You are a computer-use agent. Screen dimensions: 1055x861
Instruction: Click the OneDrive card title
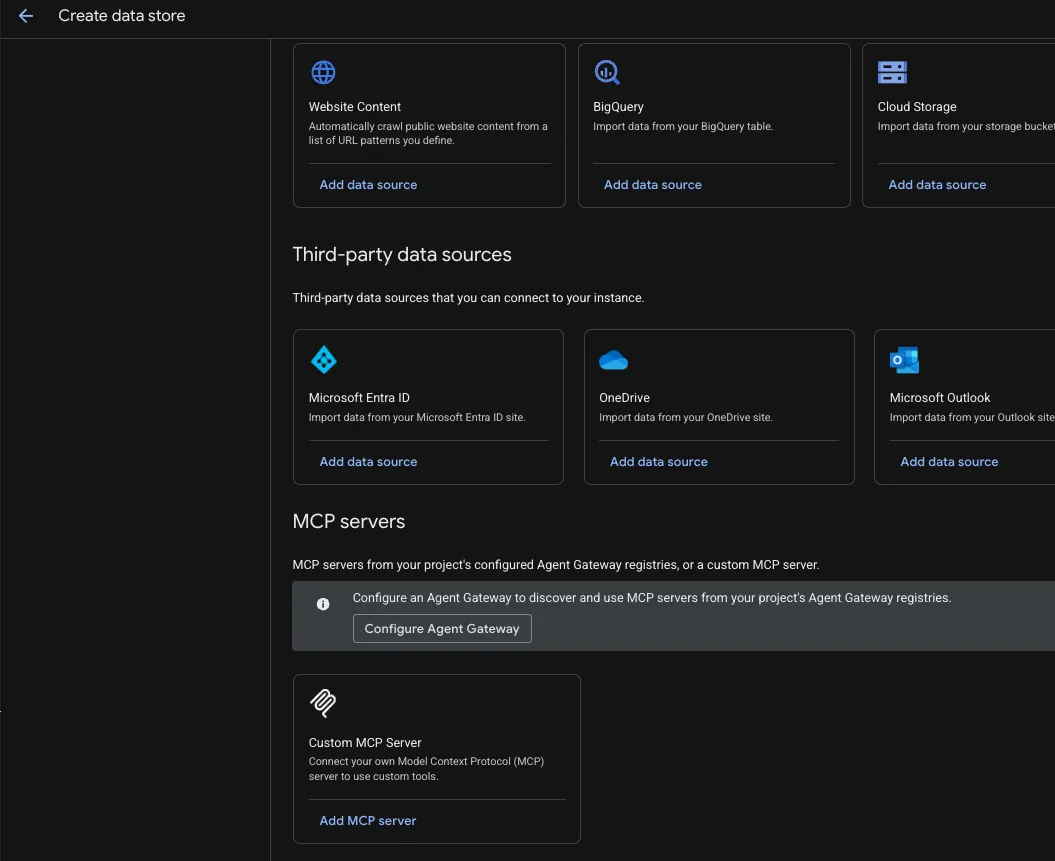coord(624,398)
